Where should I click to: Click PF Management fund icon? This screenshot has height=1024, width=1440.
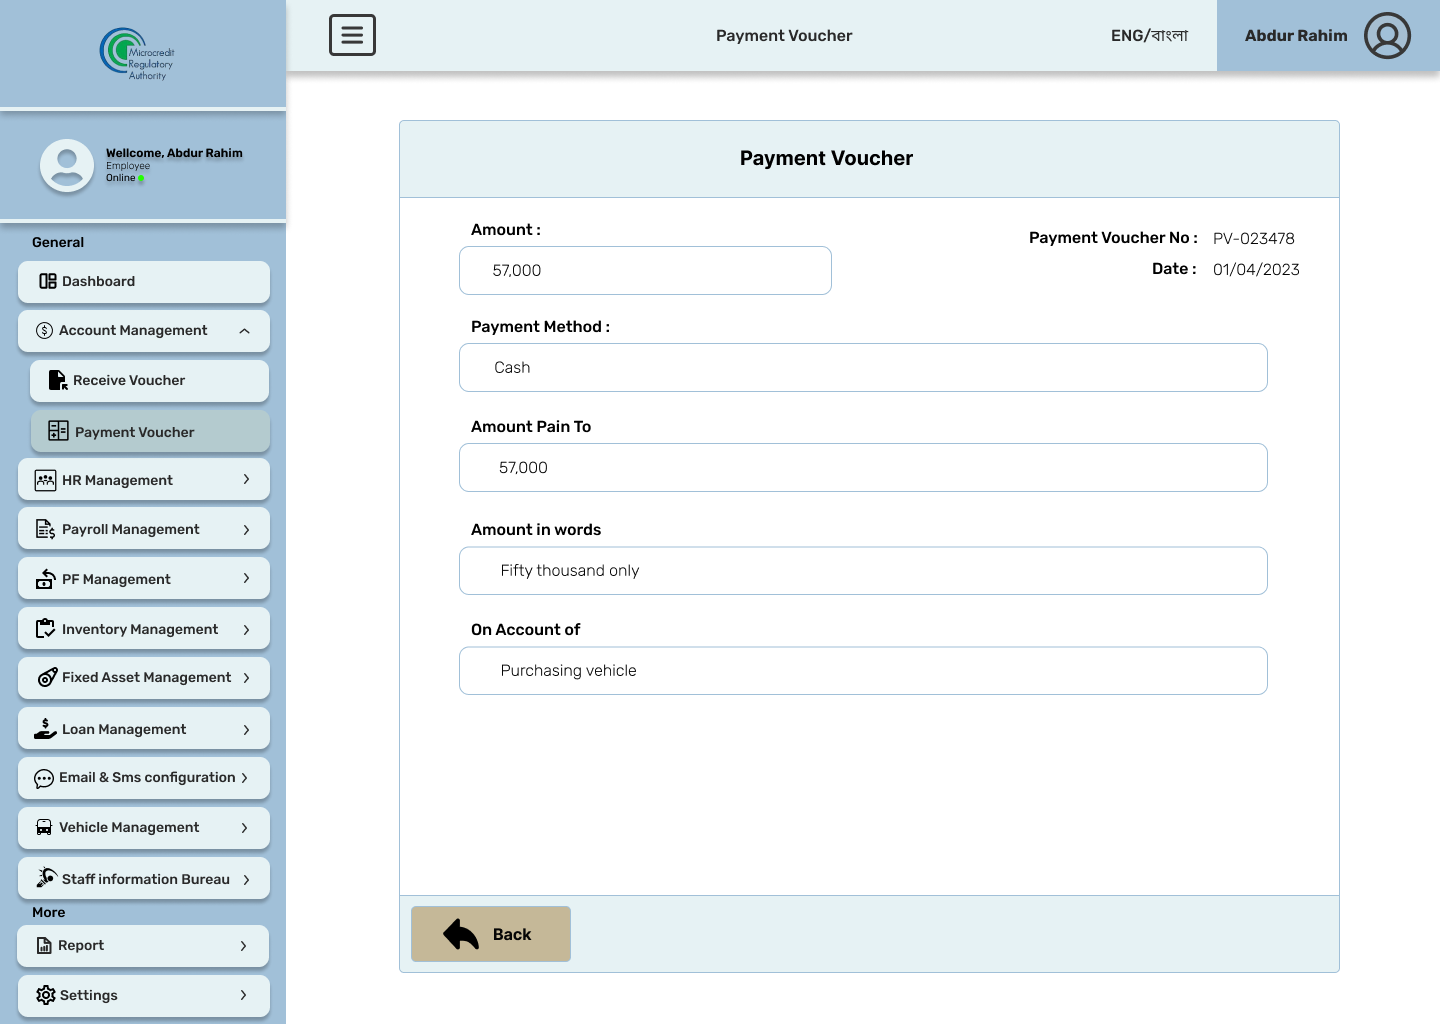tap(46, 579)
